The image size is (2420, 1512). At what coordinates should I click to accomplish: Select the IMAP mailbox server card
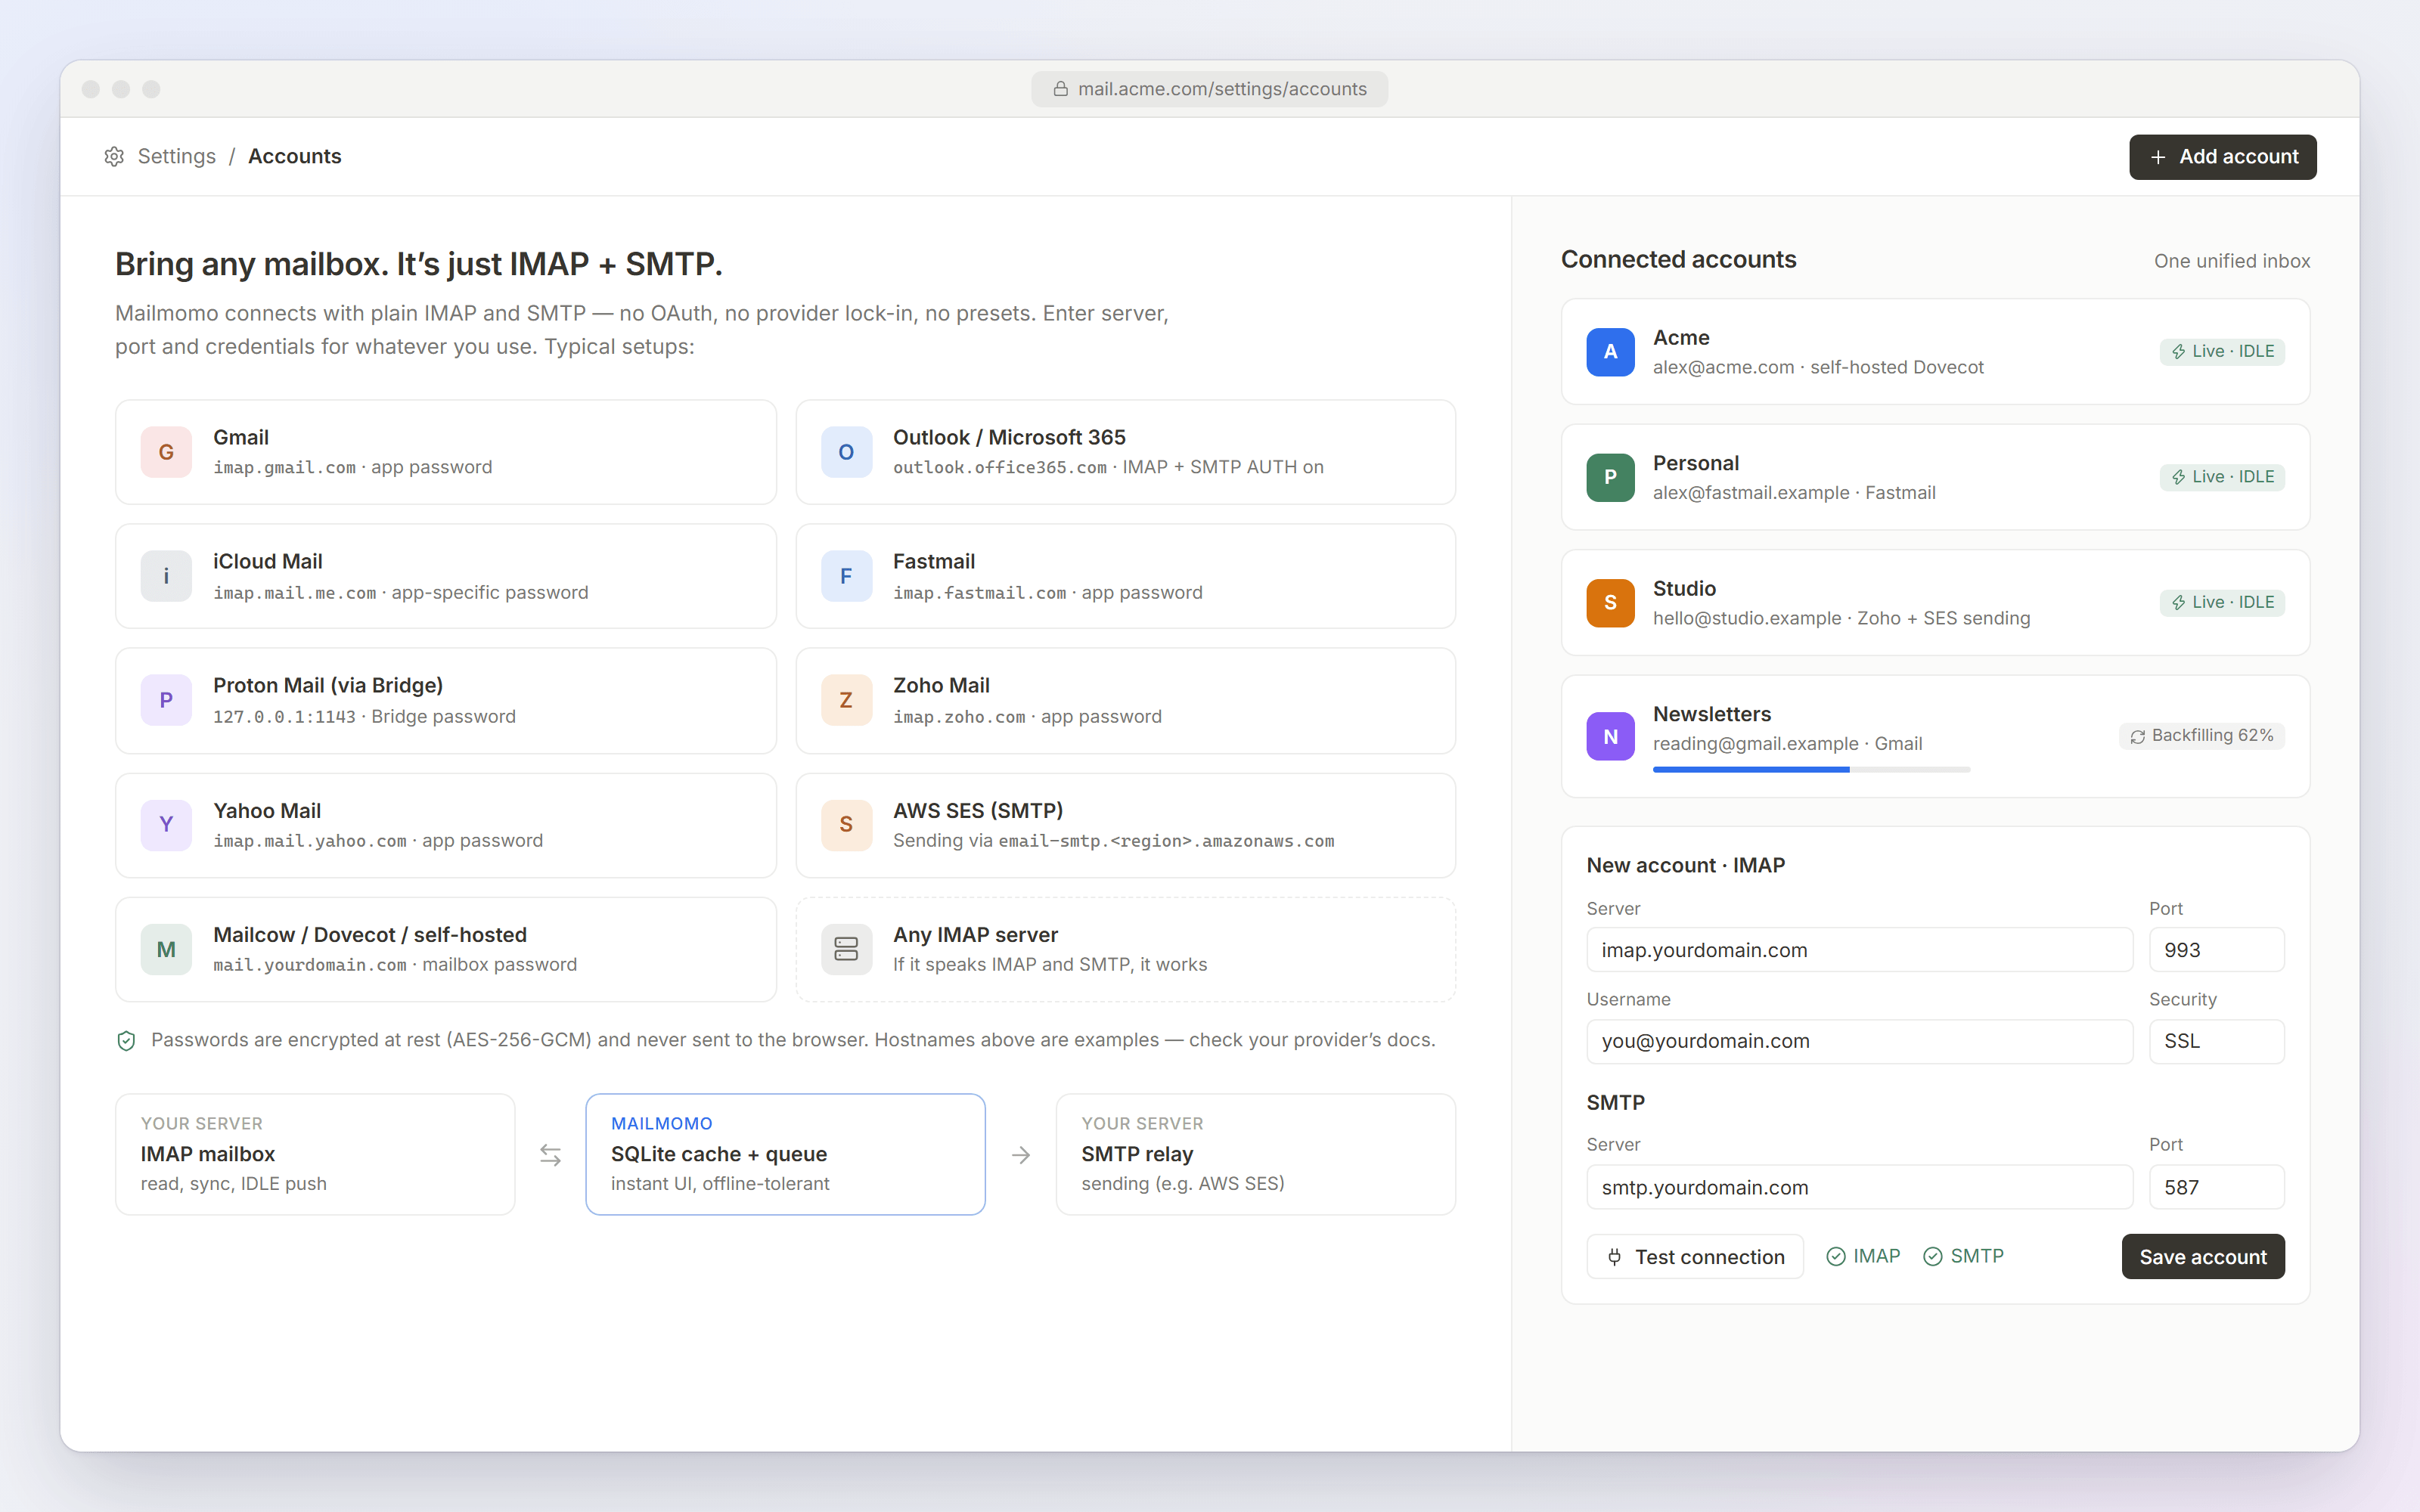coord(315,1154)
